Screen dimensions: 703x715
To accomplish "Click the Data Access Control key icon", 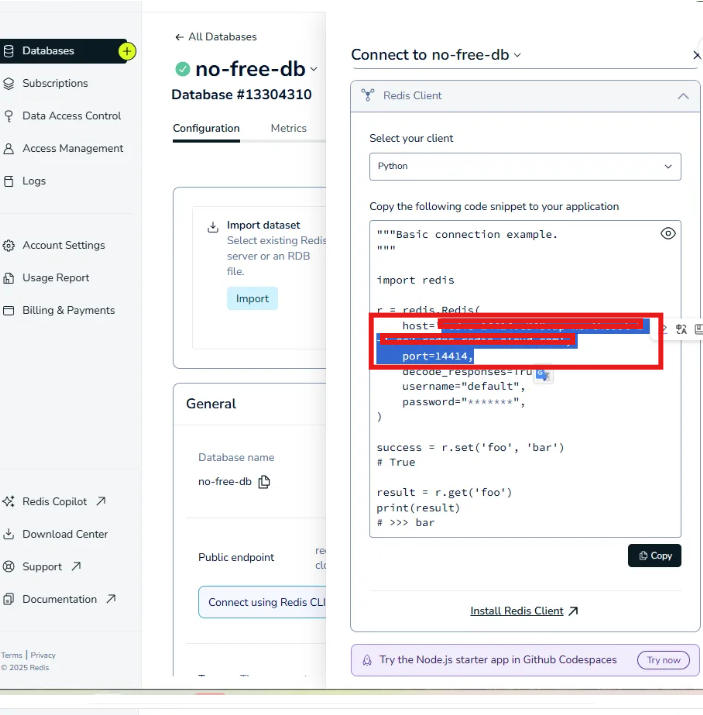I will [8, 116].
